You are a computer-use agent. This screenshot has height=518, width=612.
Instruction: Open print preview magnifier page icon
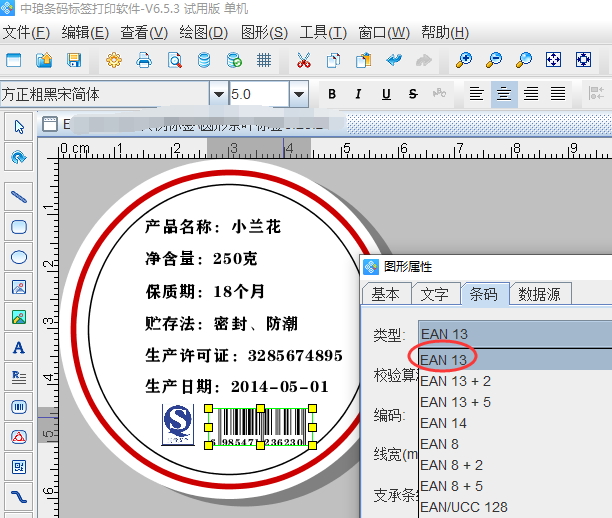pyautogui.click(x=174, y=61)
